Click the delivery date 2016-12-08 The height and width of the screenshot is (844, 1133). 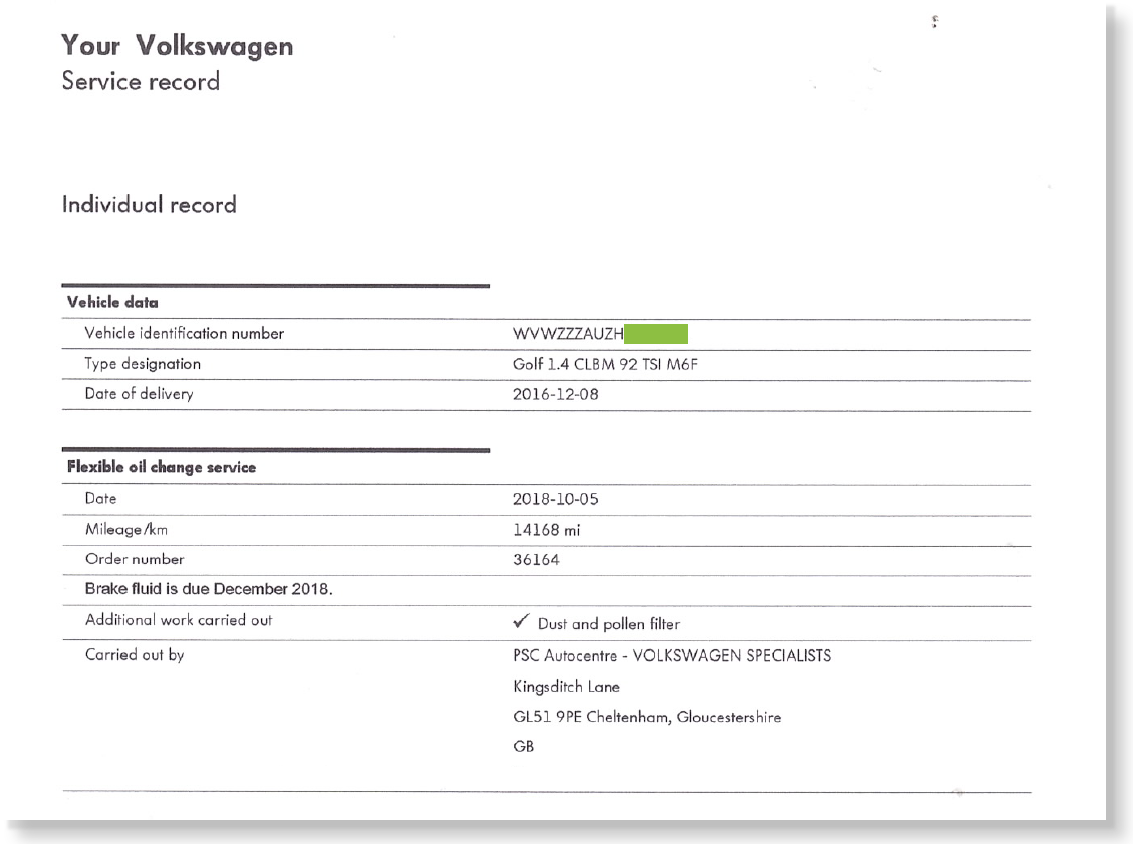(x=555, y=394)
